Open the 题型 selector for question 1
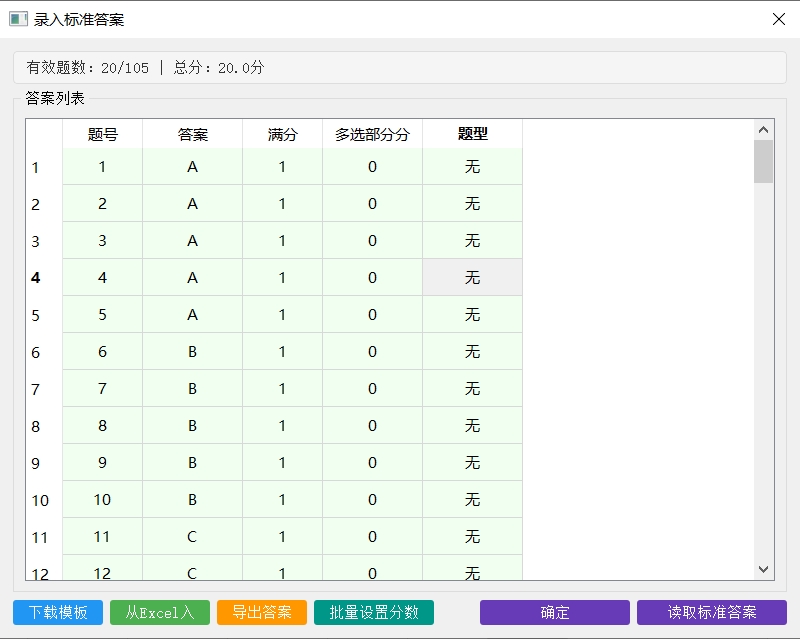This screenshot has height=639, width=800. [472, 167]
